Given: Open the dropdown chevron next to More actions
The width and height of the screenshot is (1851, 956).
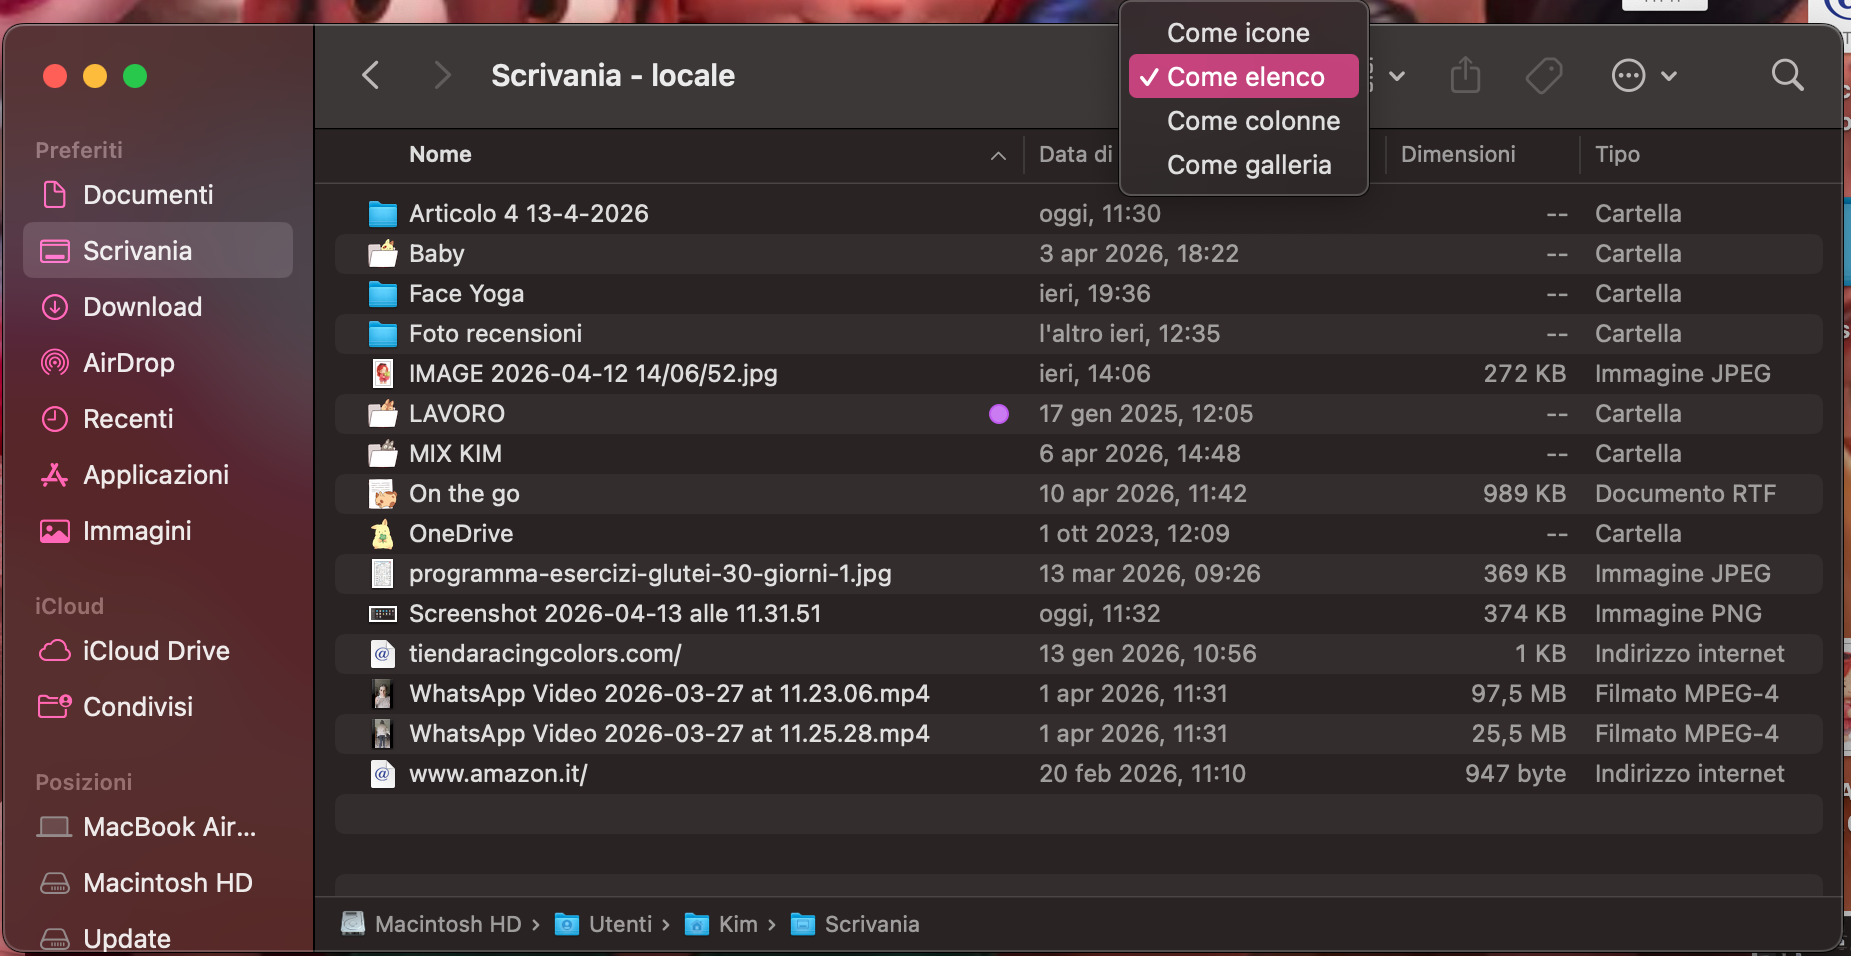Looking at the screenshot, I should [x=1667, y=75].
